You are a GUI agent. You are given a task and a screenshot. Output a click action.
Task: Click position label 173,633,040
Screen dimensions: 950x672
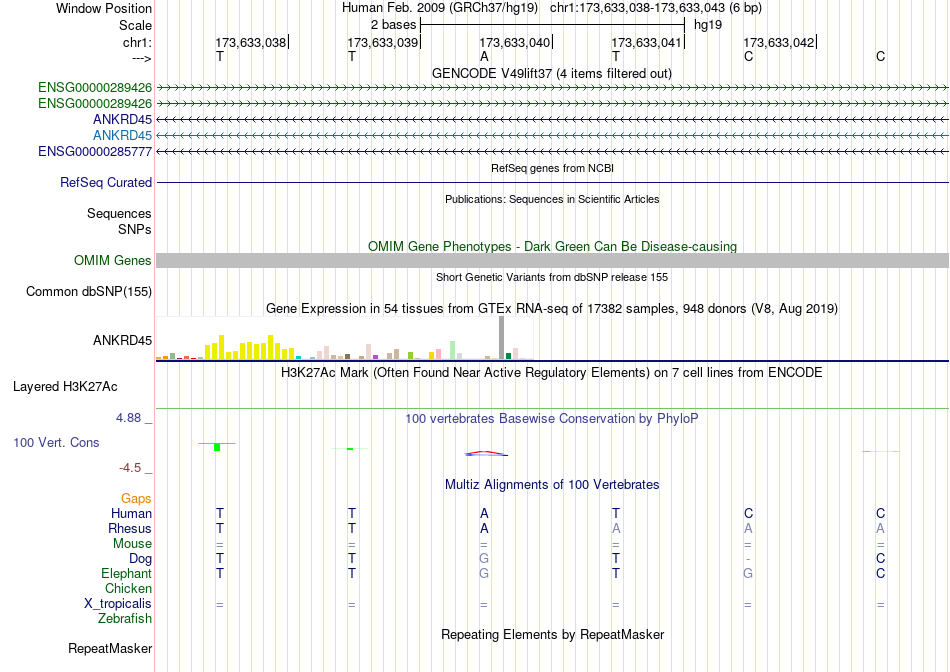[514, 42]
